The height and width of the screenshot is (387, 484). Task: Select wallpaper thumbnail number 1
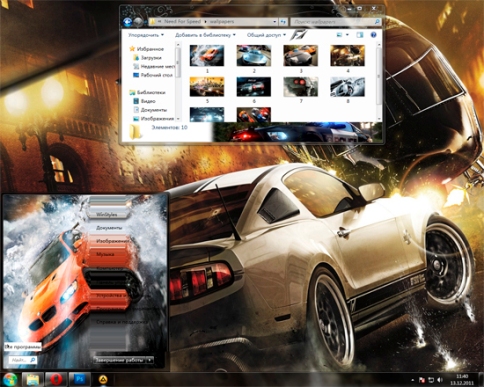(x=207, y=56)
